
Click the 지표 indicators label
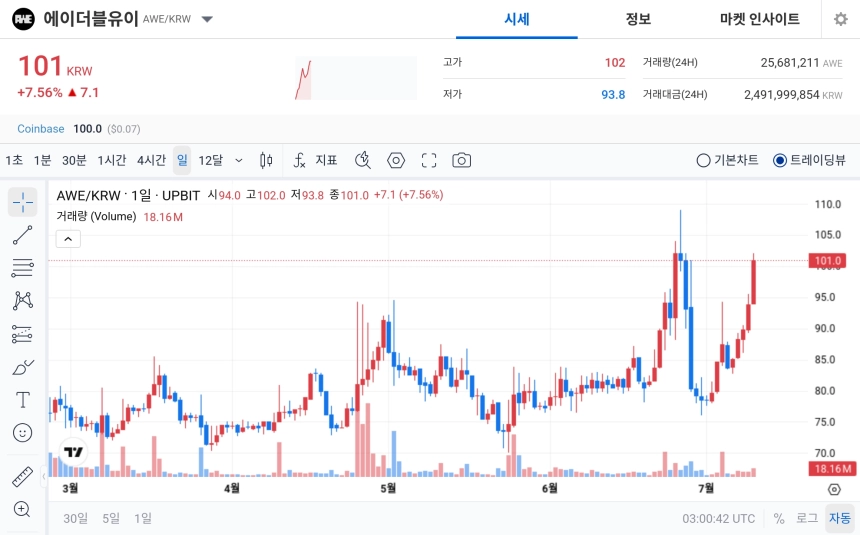[x=326, y=160]
